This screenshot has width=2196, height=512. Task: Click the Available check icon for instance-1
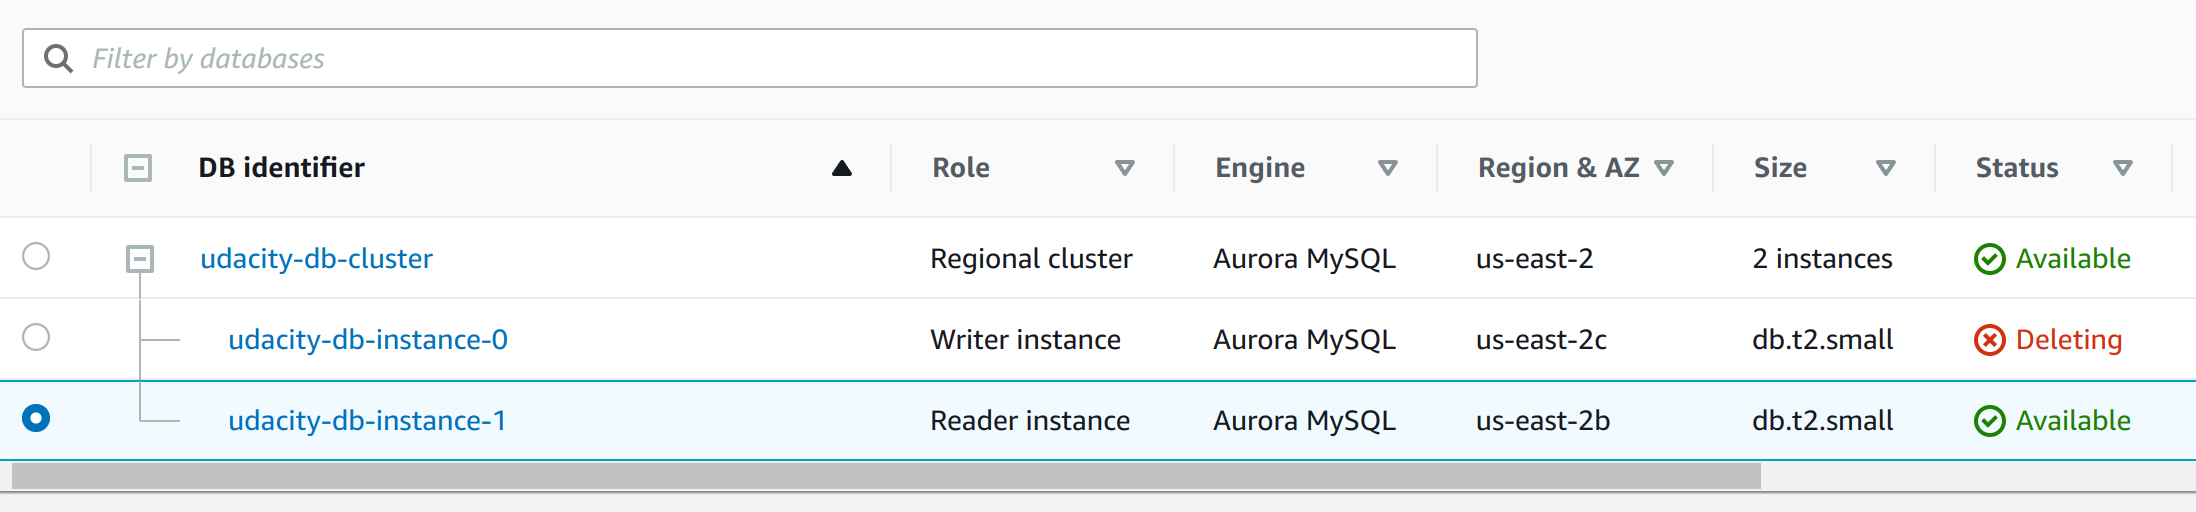tap(1990, 421)
